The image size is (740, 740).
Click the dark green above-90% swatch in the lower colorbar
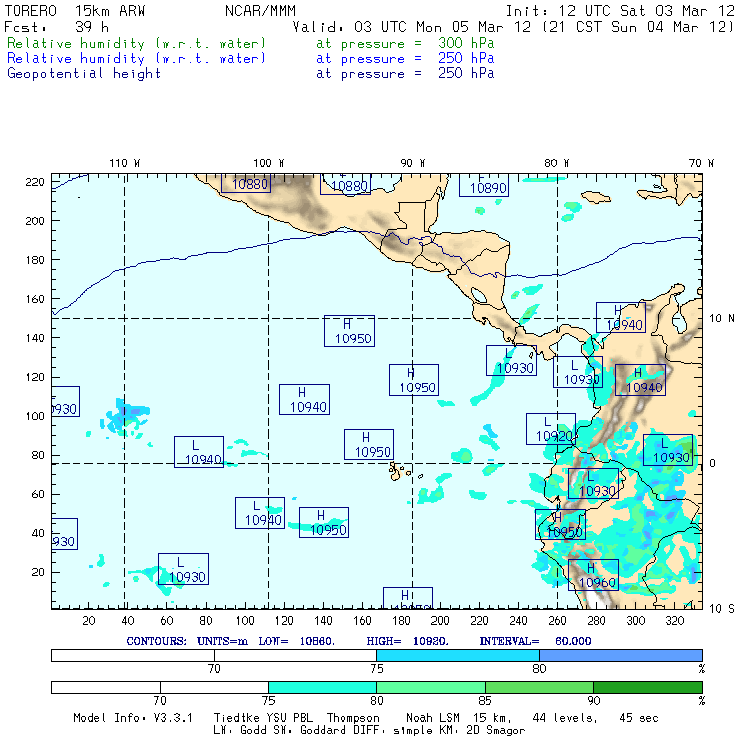coord(648,687)
